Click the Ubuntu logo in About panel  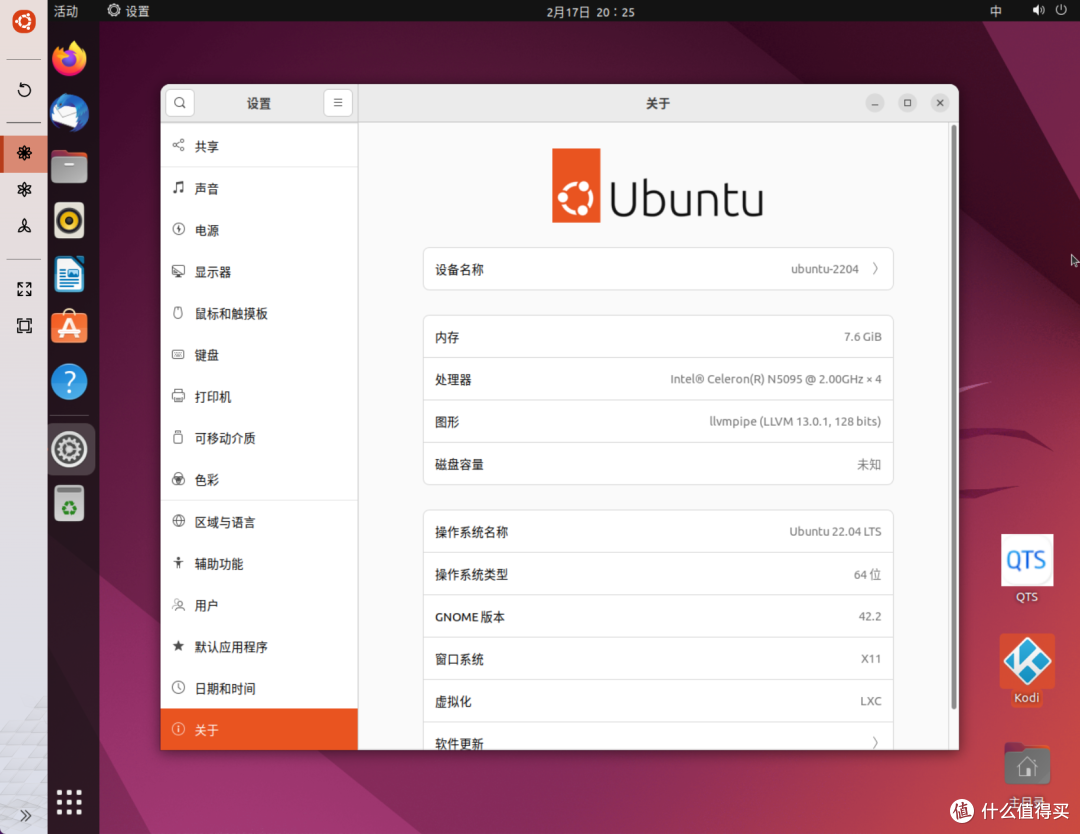tap(658, 185)
